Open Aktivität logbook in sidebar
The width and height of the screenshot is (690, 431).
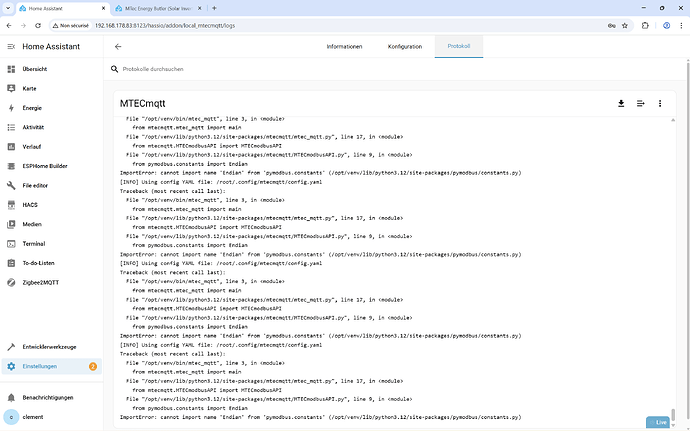[x=51, y=127]
